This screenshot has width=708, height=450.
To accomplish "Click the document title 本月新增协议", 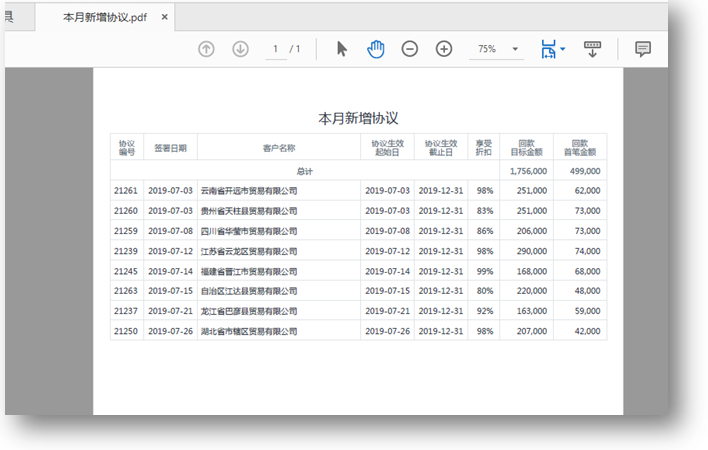I will click(358, 117).
